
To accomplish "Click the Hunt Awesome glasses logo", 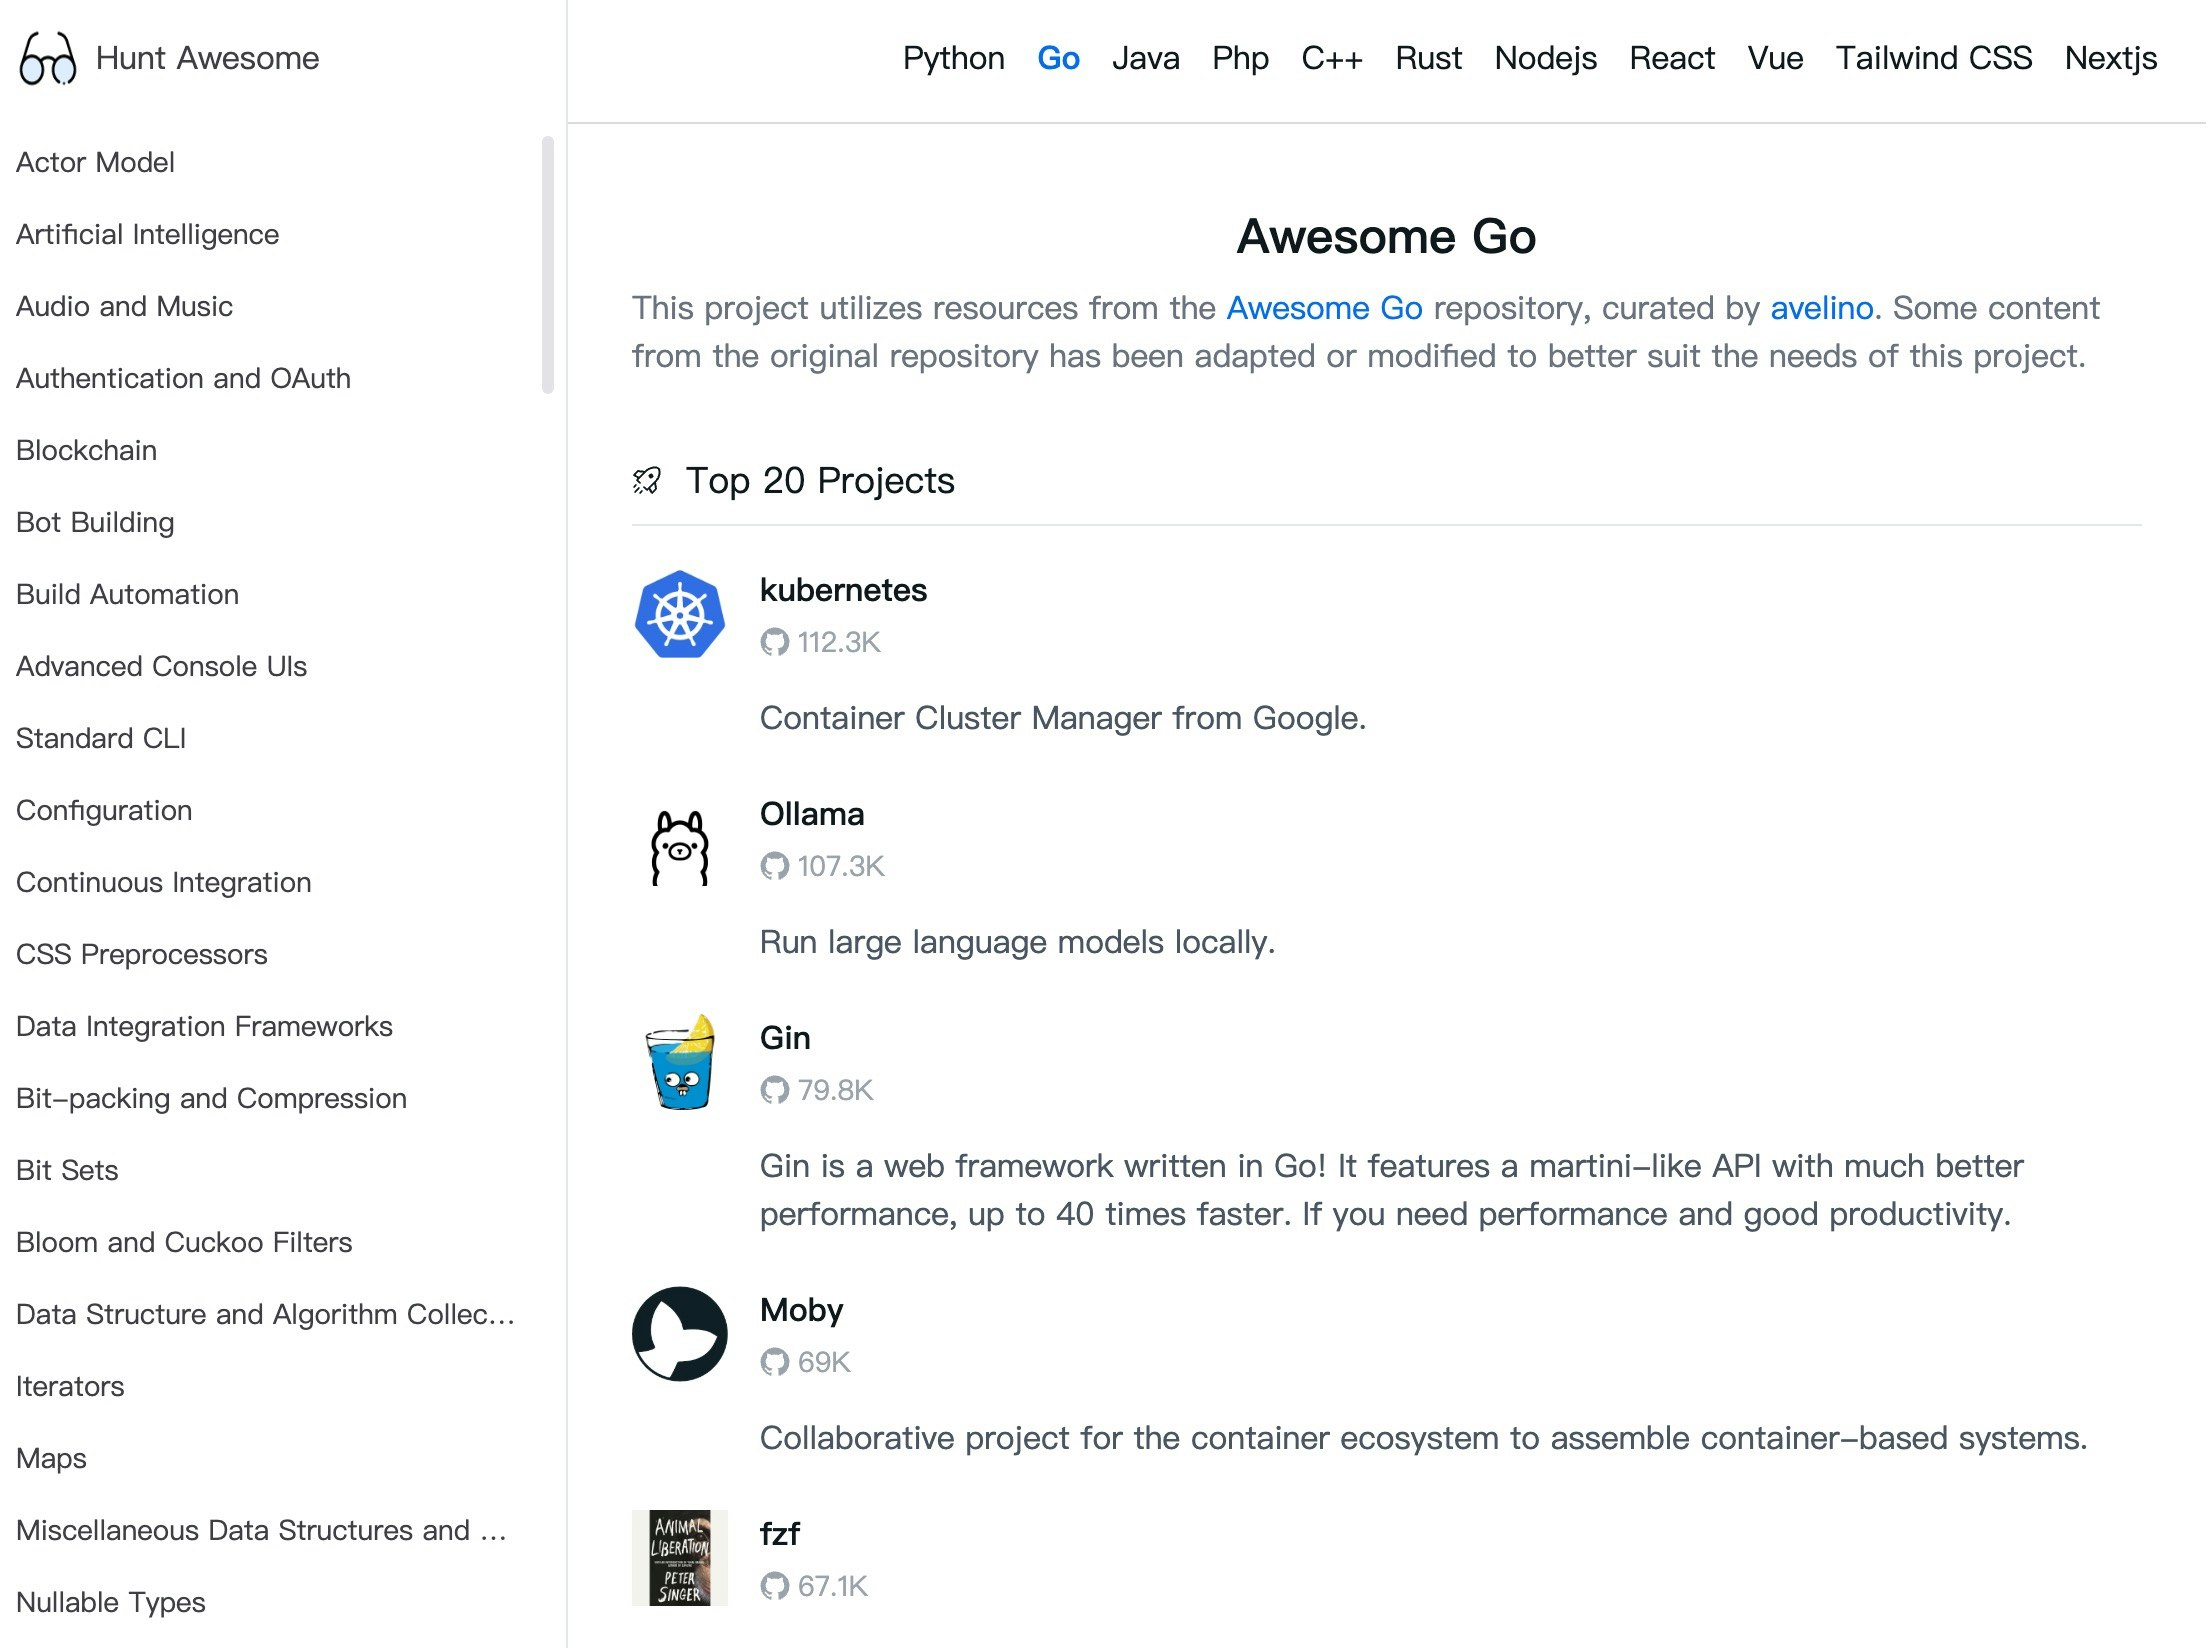I will tap(47, 59).
